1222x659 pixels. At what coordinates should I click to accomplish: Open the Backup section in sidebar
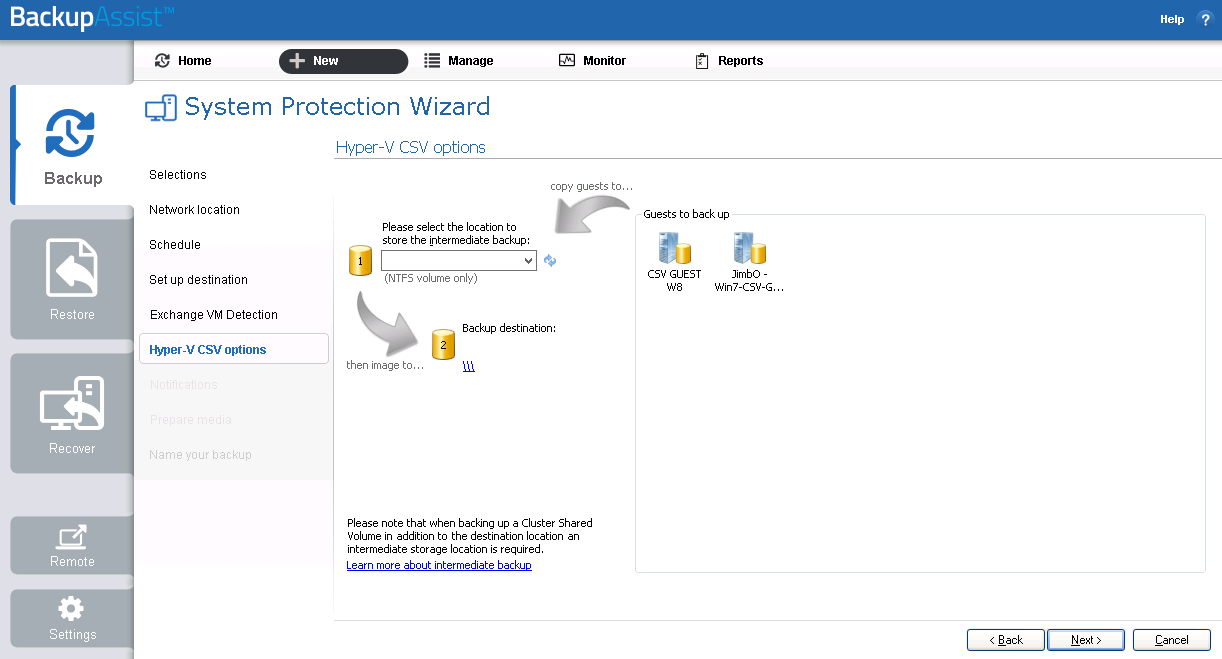point(72,145)
